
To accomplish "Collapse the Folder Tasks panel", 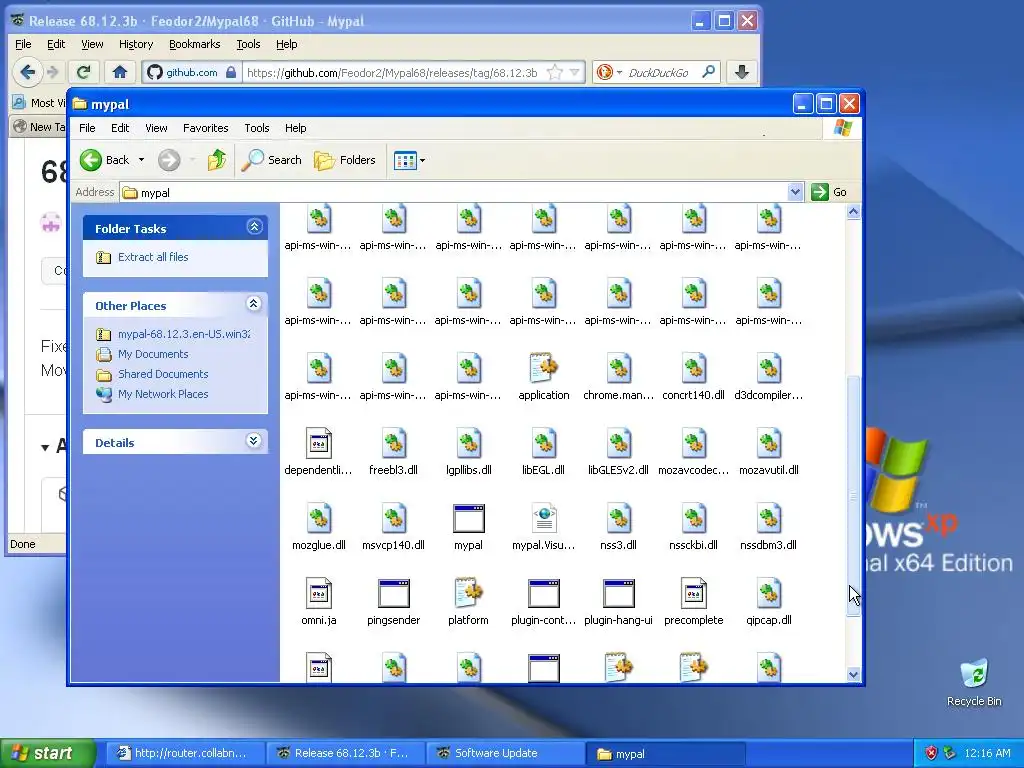I will click(254, 227).
